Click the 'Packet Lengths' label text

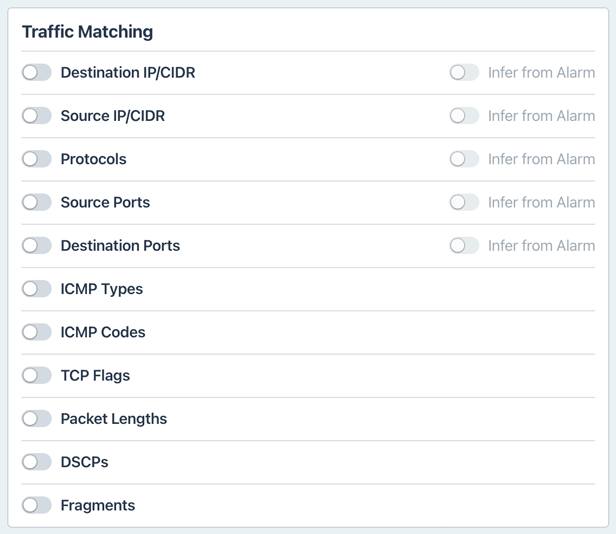(x=113, y=419)
